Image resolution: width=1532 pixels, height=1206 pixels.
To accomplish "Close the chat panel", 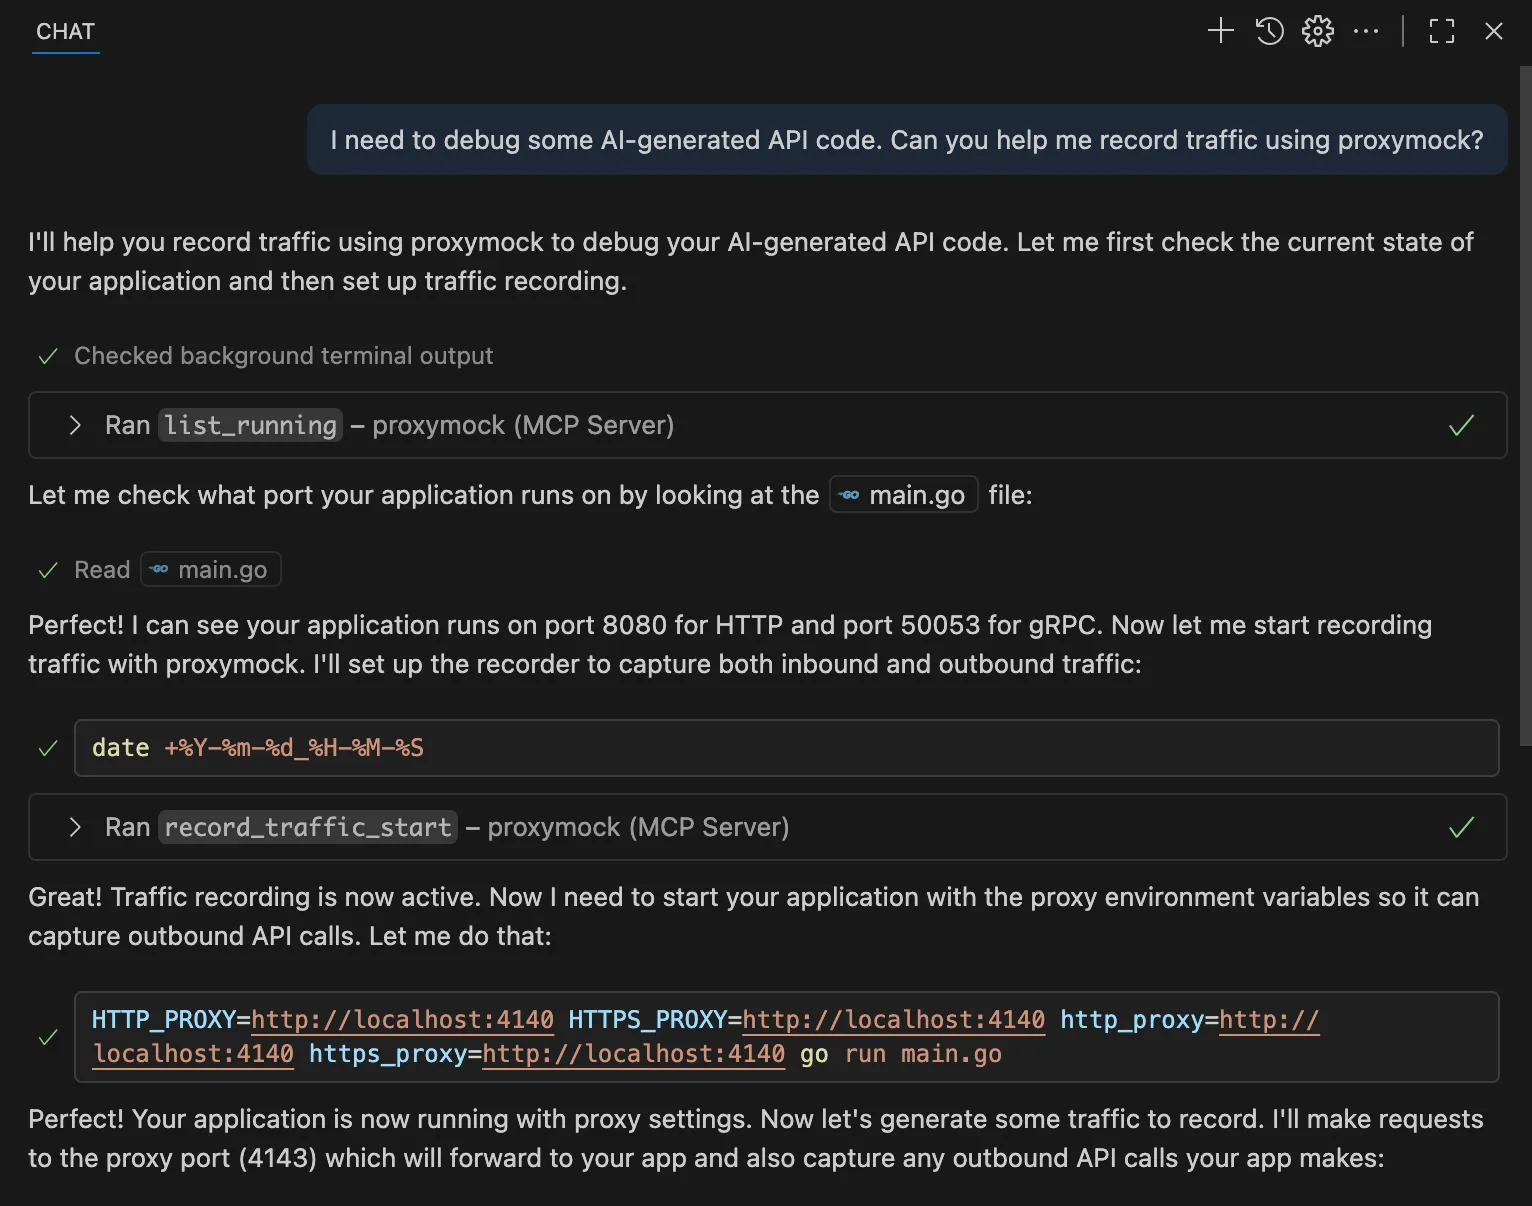I will (x=1493, y=31).
